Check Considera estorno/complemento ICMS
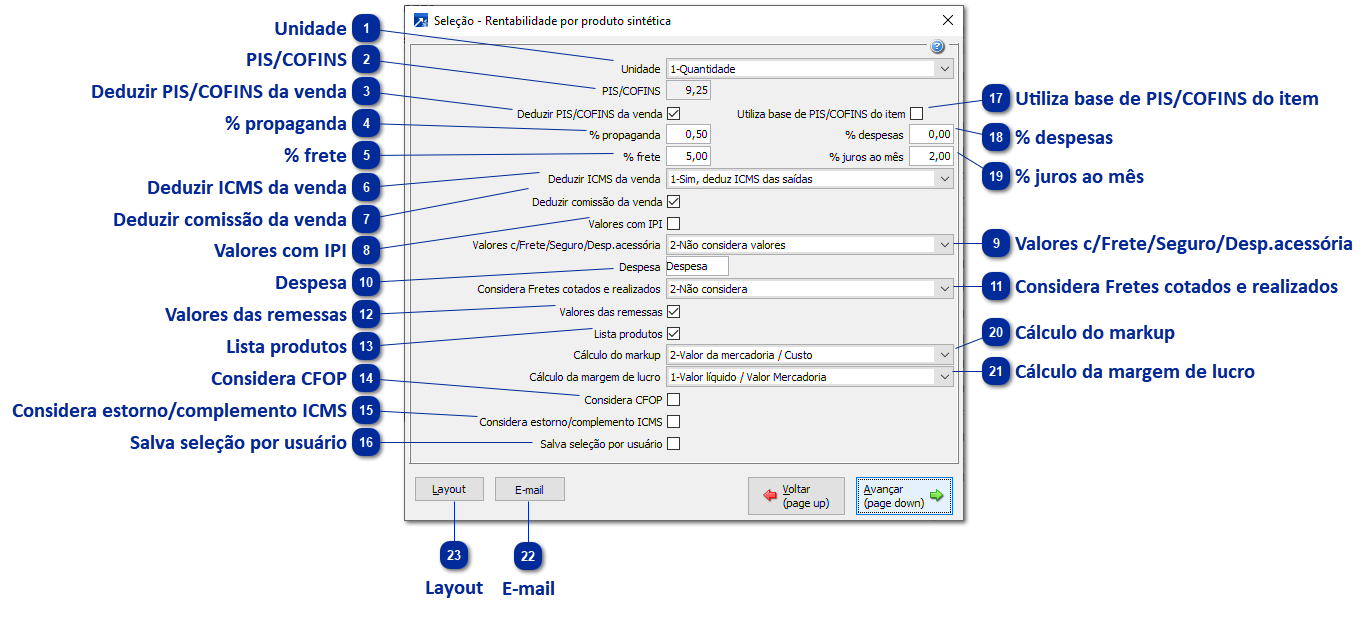The width and height of the screenshot is (1369, 617). [x=673, y=422]
